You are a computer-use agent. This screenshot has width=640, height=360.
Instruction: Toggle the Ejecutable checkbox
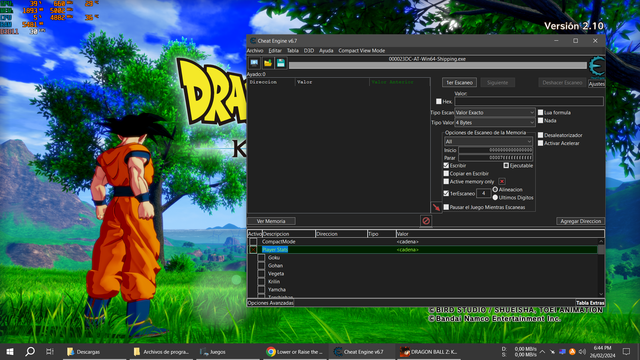[506, 165]
